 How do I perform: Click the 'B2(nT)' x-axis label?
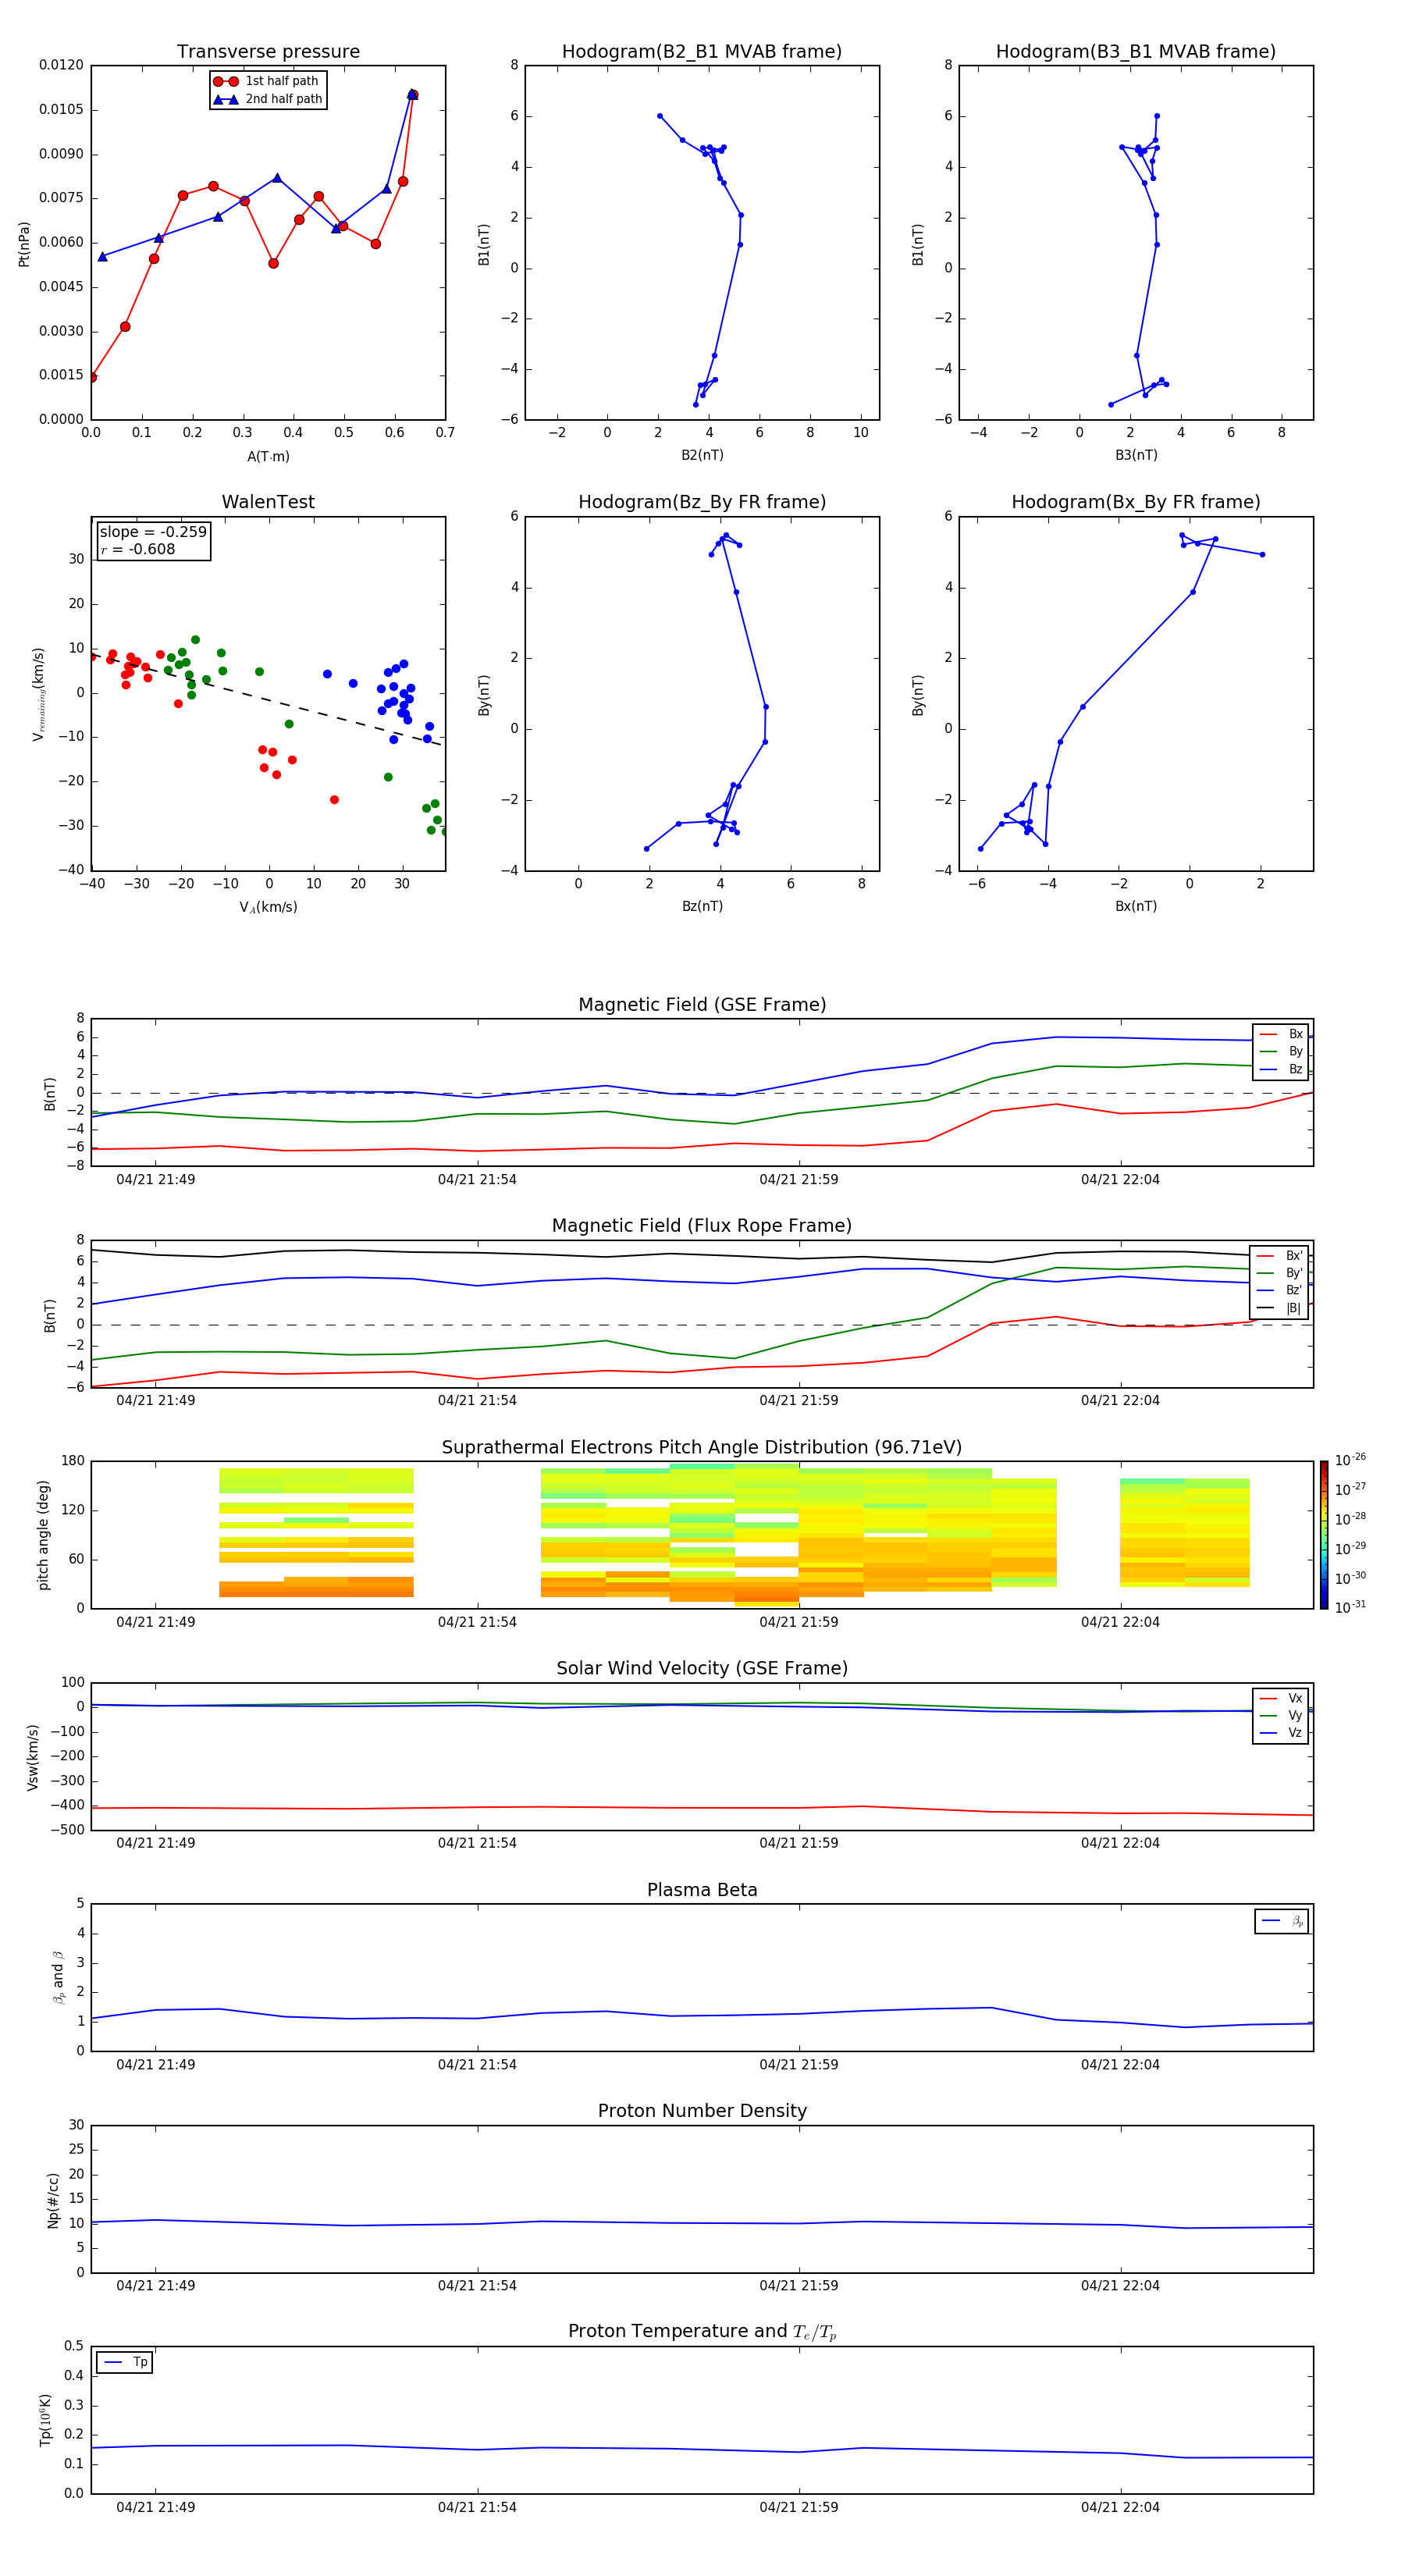click(x=702, y=455)
